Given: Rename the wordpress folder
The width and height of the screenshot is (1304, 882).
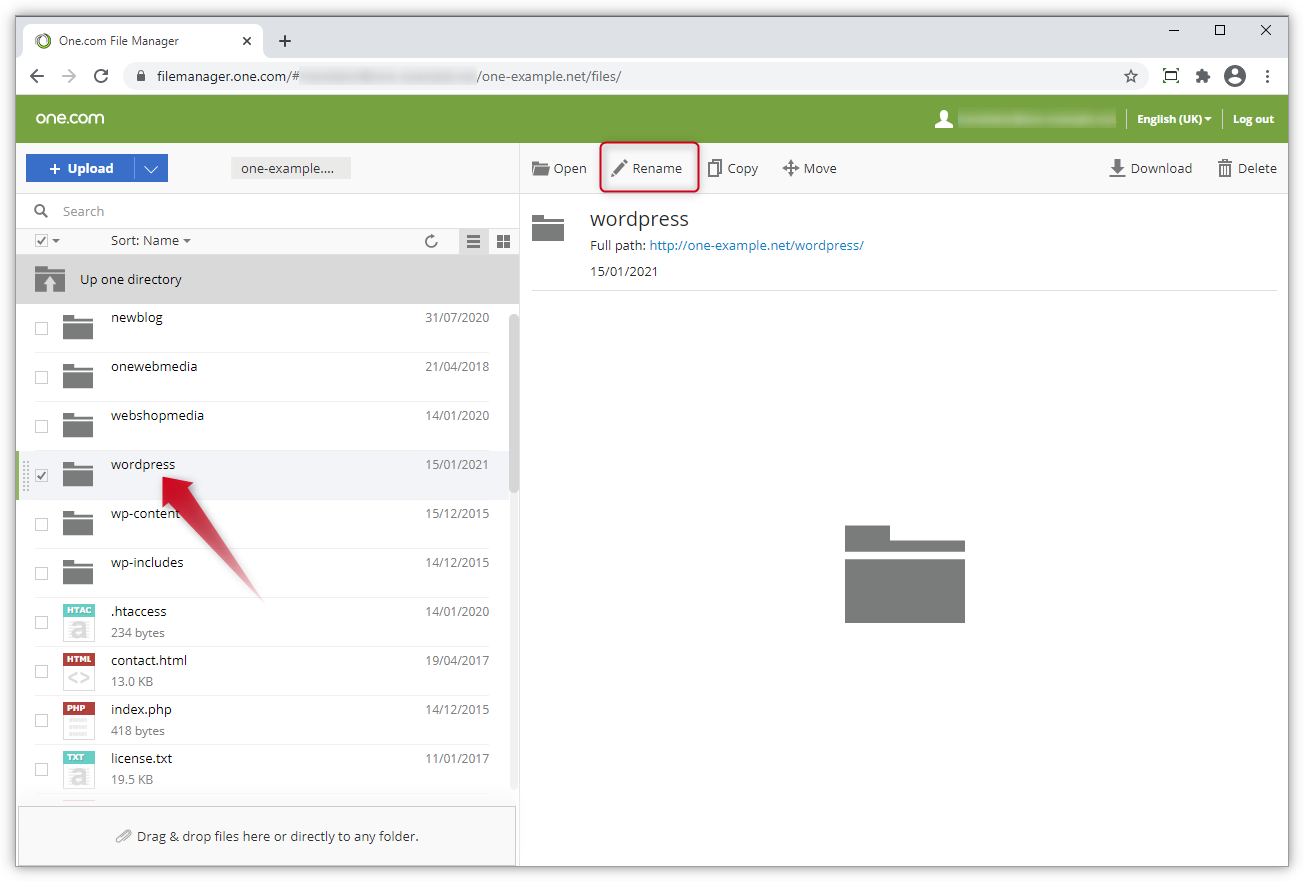Looking at the screenshot, I should (x=648, y=167).
